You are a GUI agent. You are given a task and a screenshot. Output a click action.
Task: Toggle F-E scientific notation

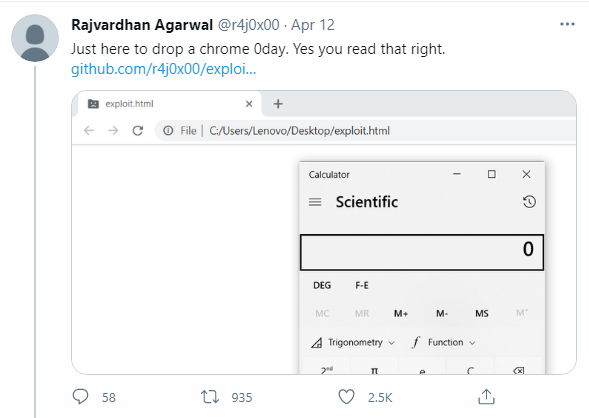point(362,285)
